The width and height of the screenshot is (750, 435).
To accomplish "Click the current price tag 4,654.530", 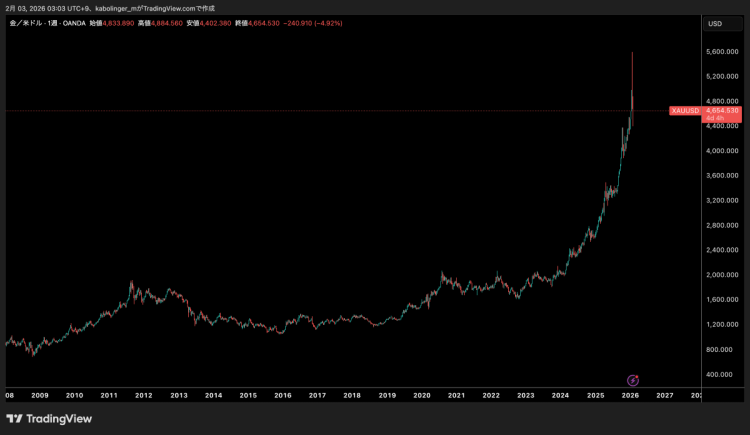I will [x=721, y=110].
